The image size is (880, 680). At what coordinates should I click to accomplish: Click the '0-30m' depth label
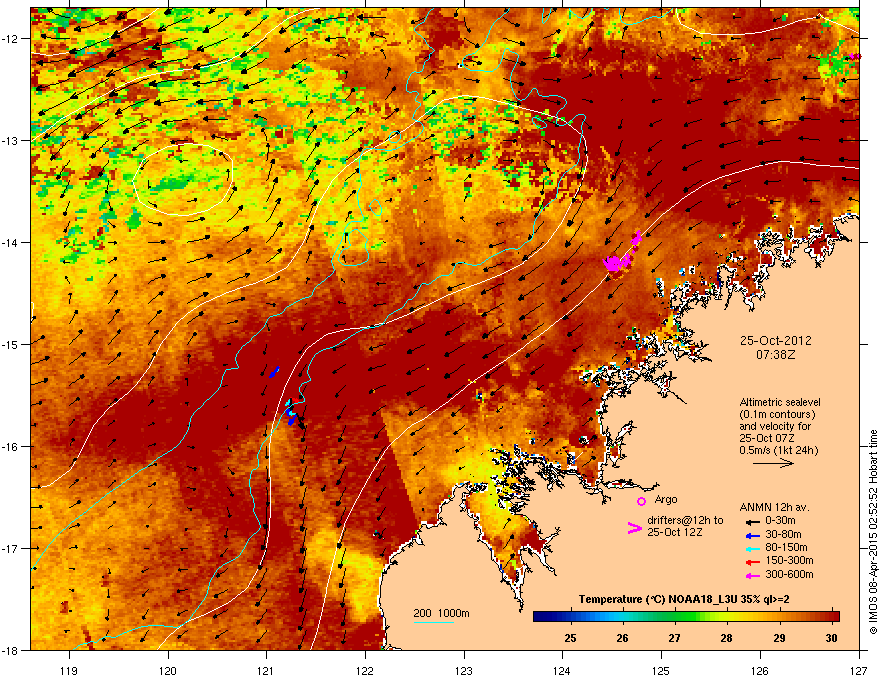pos(780,521)
